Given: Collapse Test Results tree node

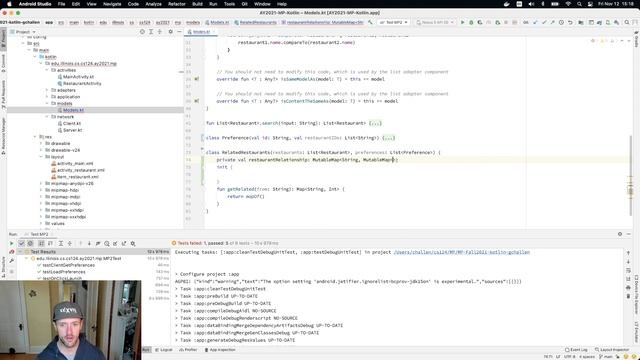Looking at the screenshot, I should point(20,252).
